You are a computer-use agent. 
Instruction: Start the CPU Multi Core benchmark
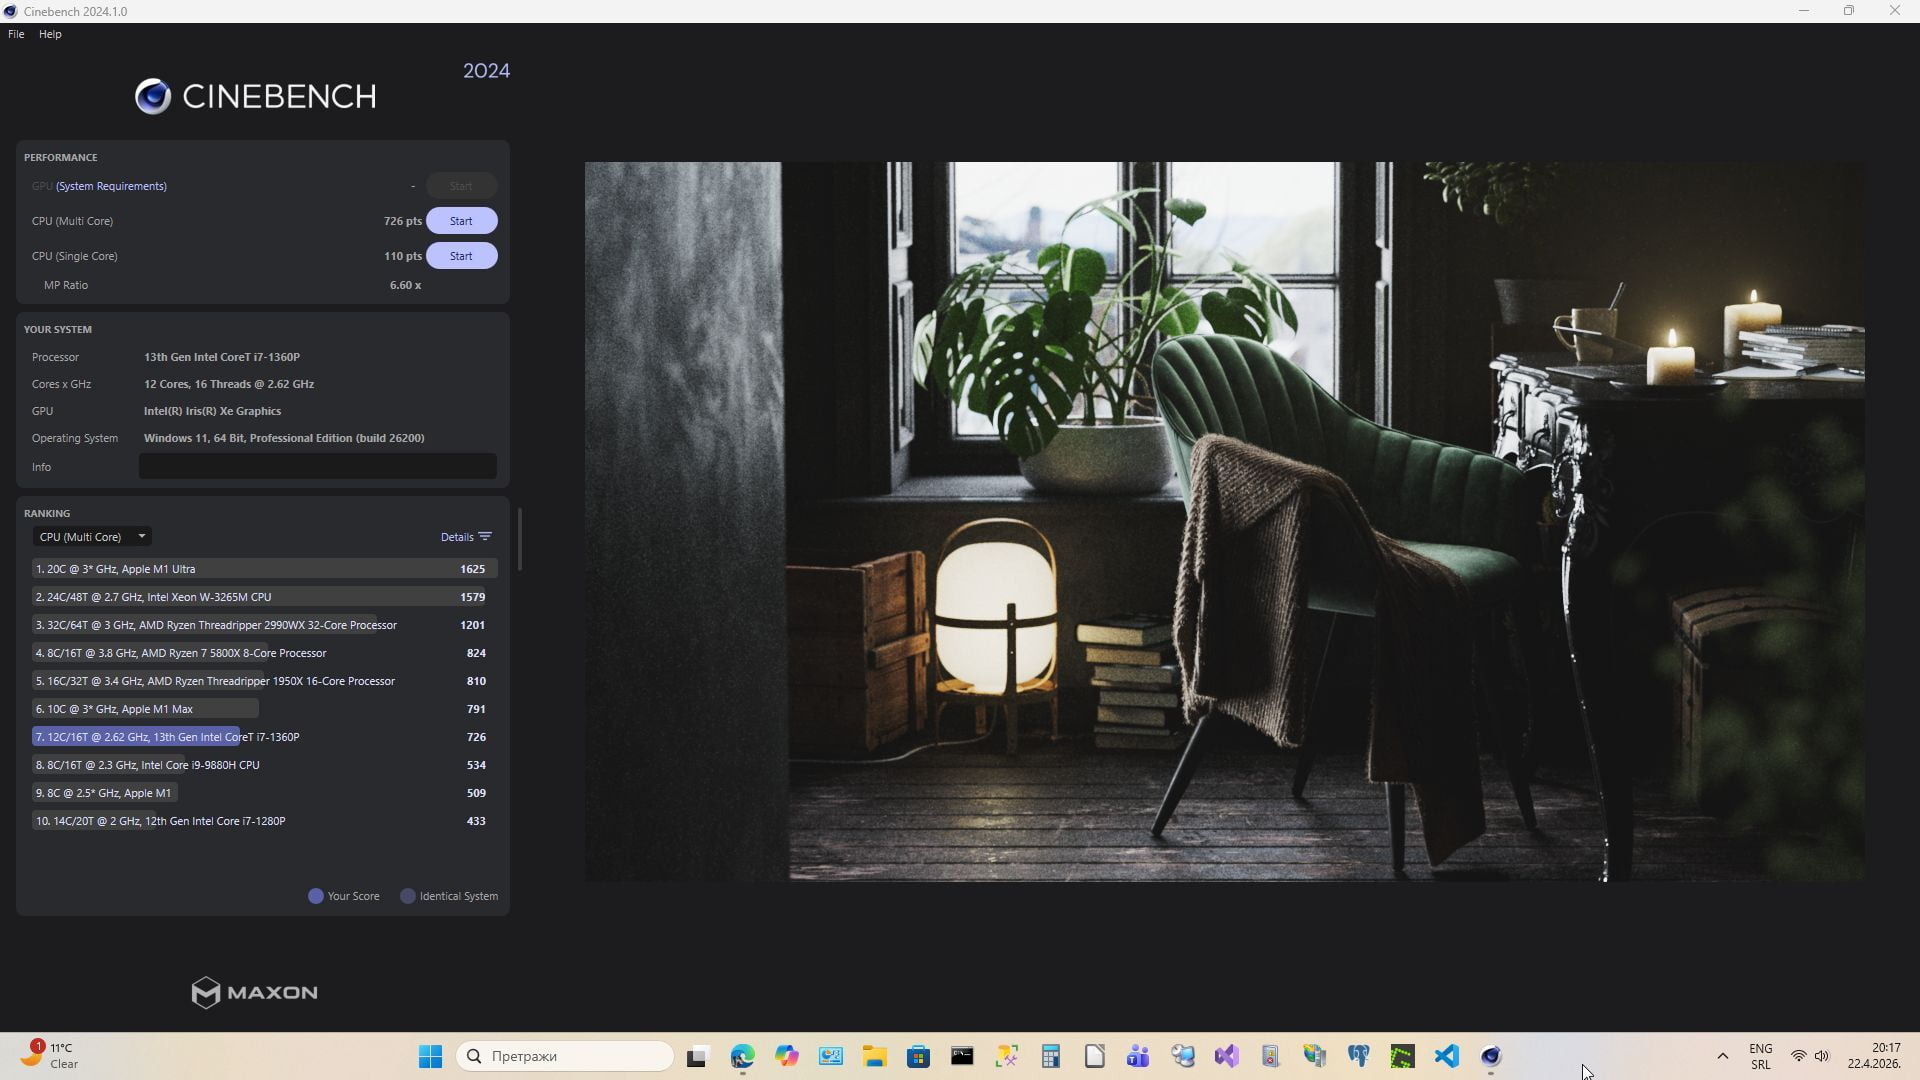click(461, 221)
